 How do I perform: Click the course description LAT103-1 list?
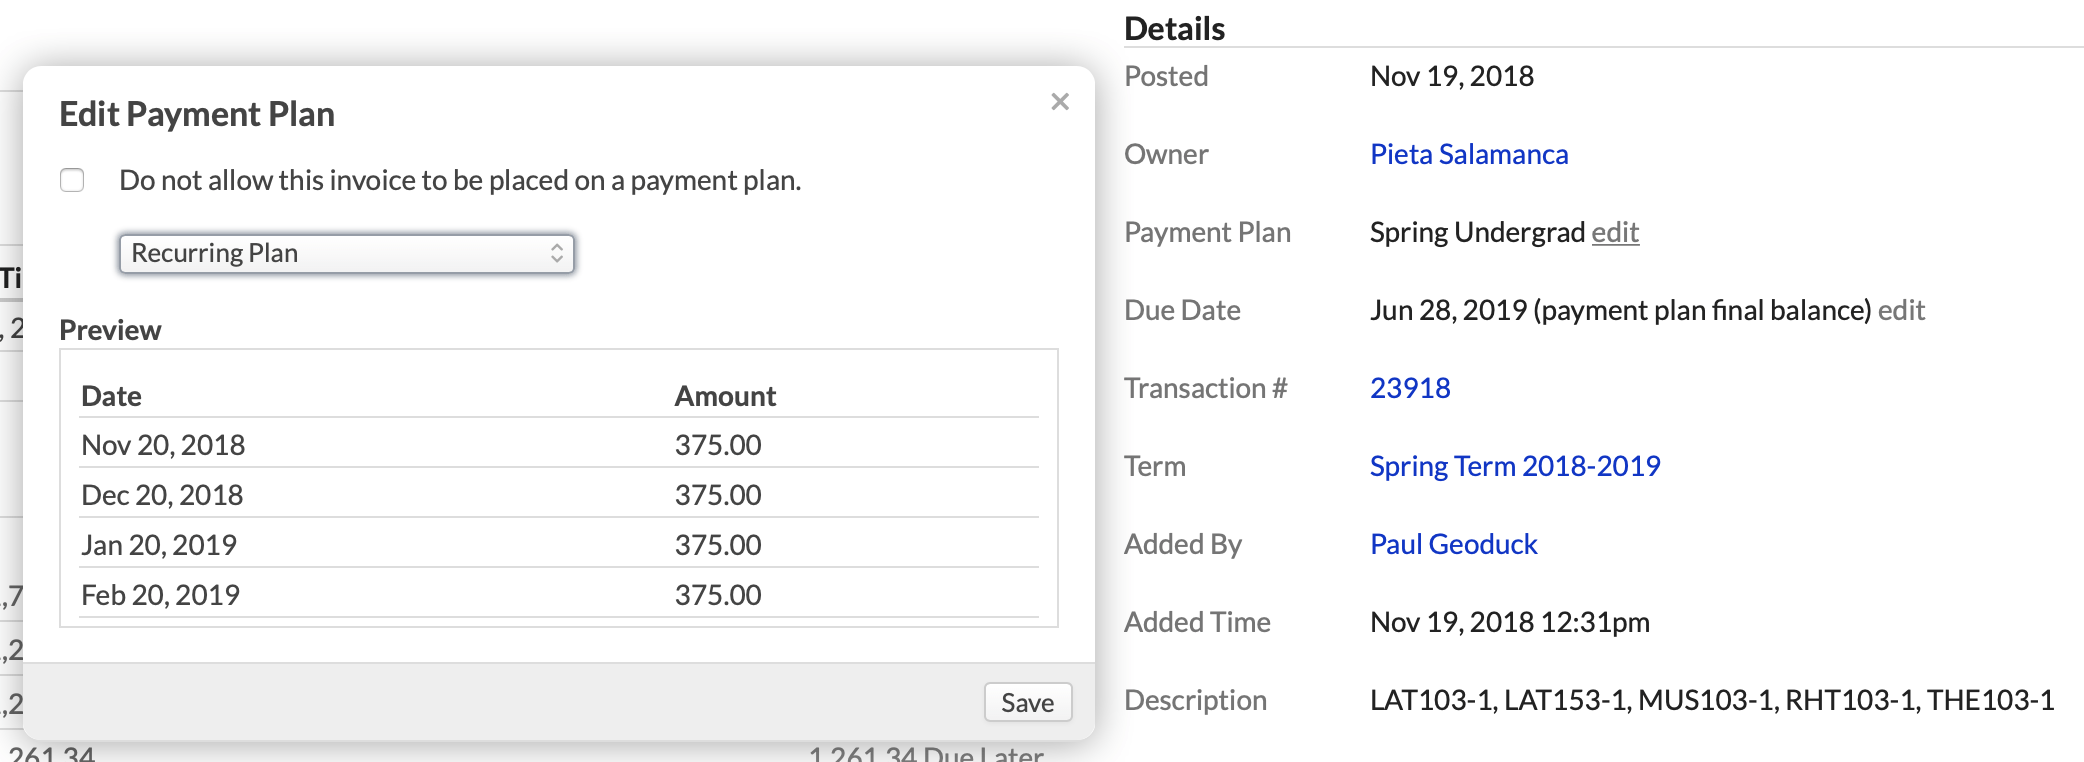(x=1712, y=700)
